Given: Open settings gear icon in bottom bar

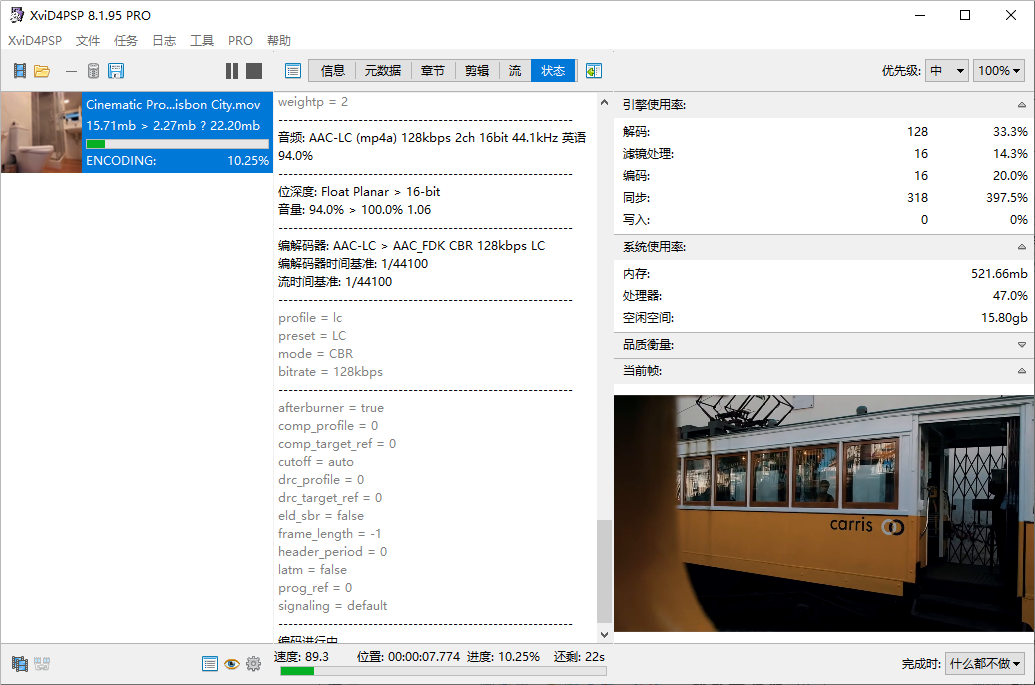Looking at the screenshot, I should (x=253, y=664).
